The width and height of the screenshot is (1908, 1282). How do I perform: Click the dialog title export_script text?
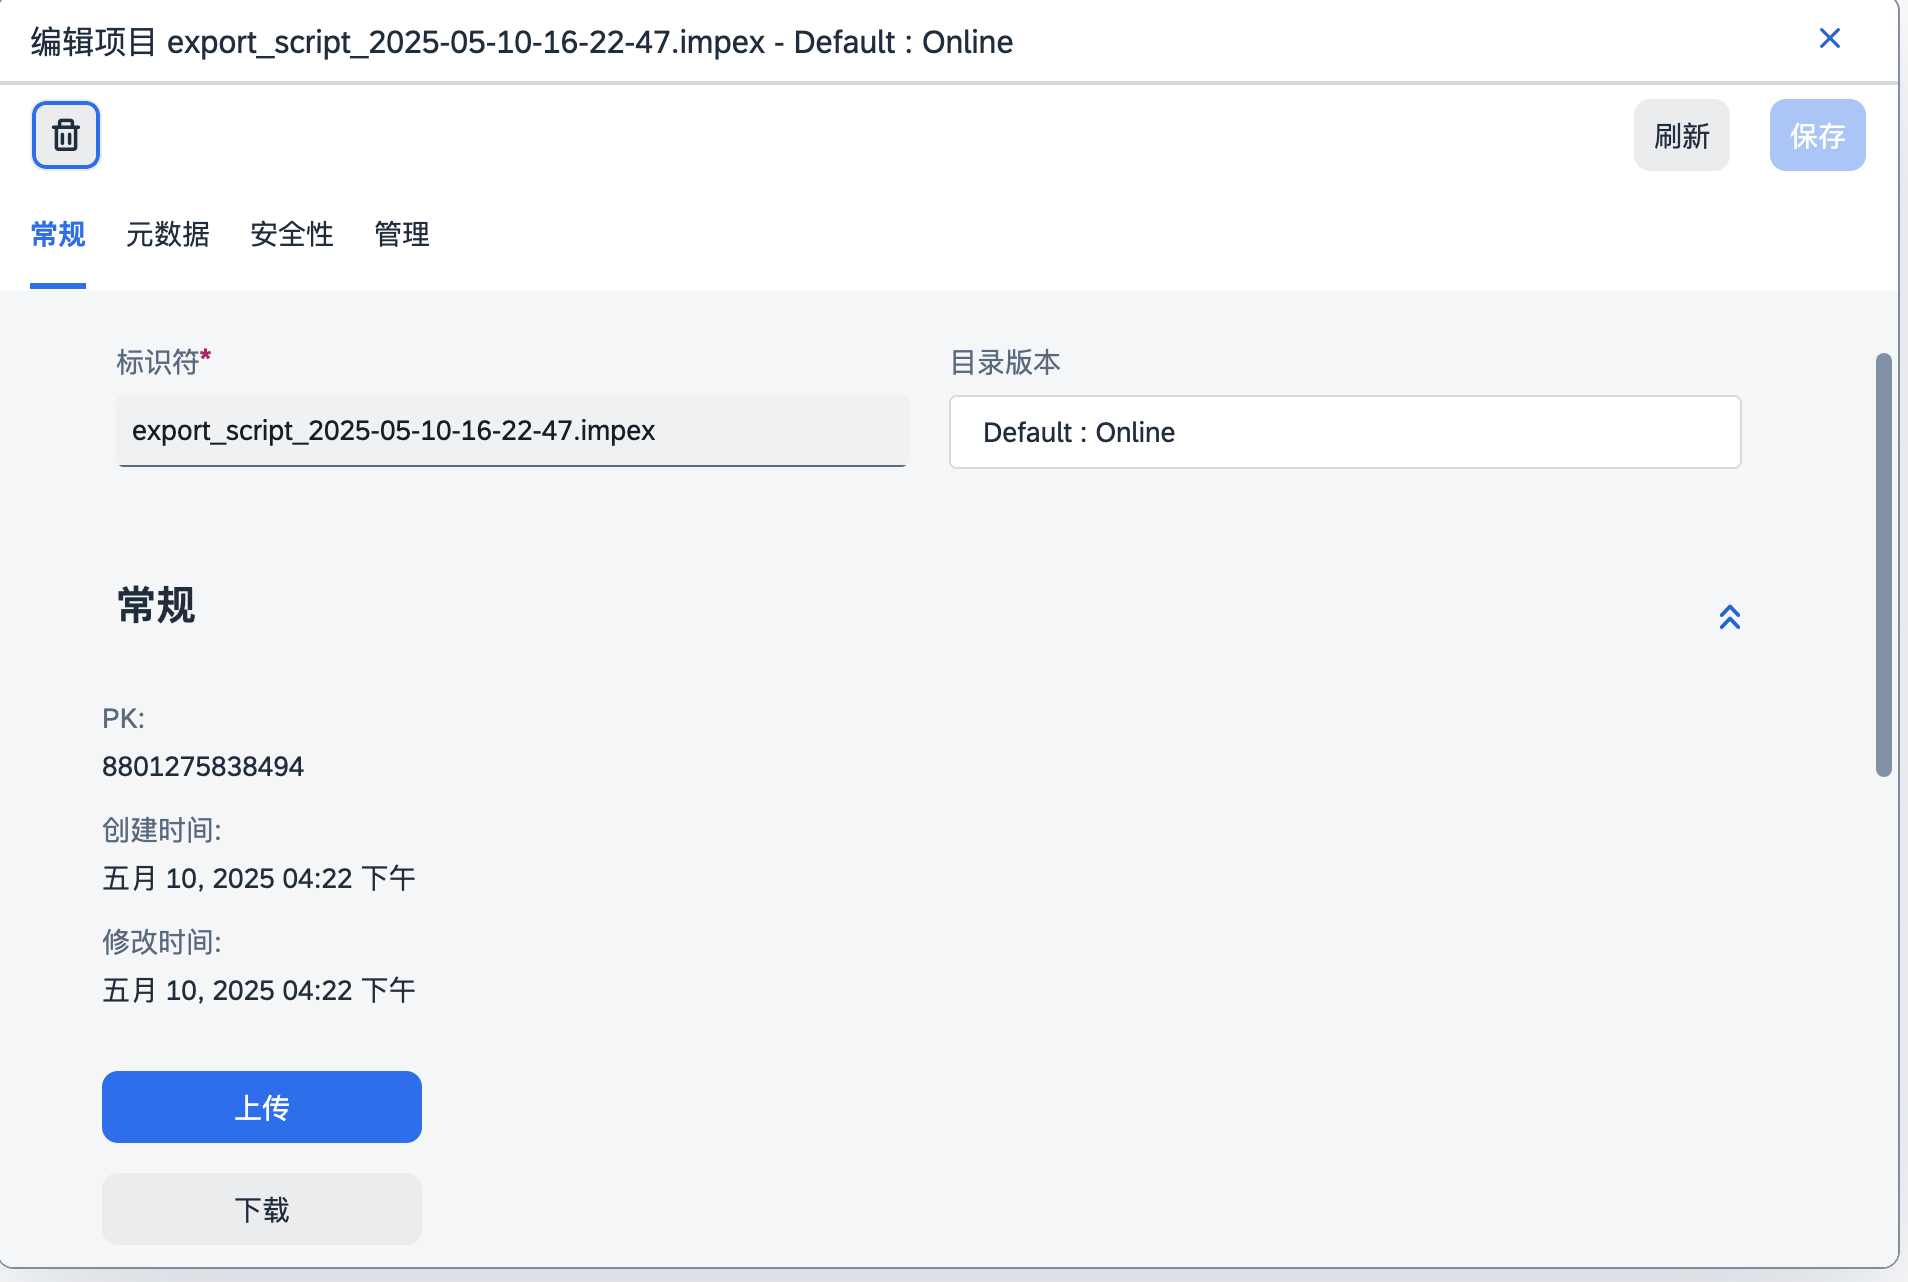522,42
